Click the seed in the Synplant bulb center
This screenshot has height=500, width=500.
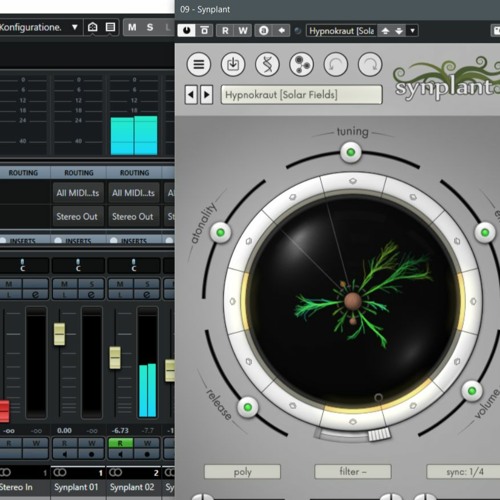tap(353, 301)
